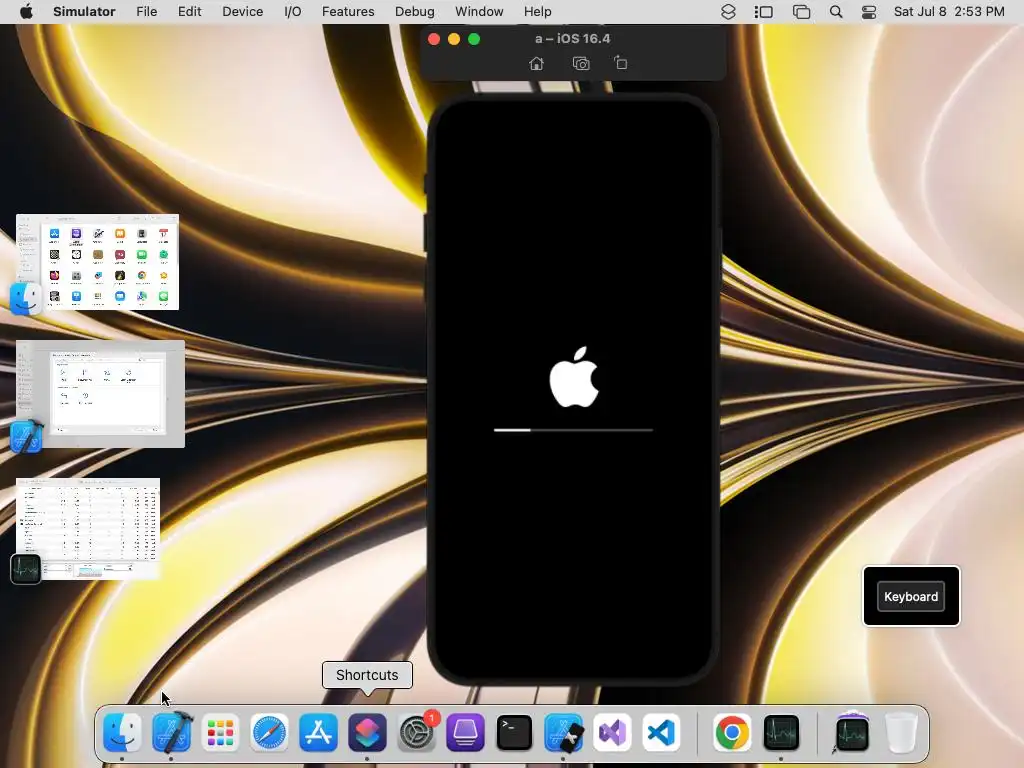Toggle Stage Manager from the menu bar icon
The height and width of the screenshot is (768, 1024).
763,12
